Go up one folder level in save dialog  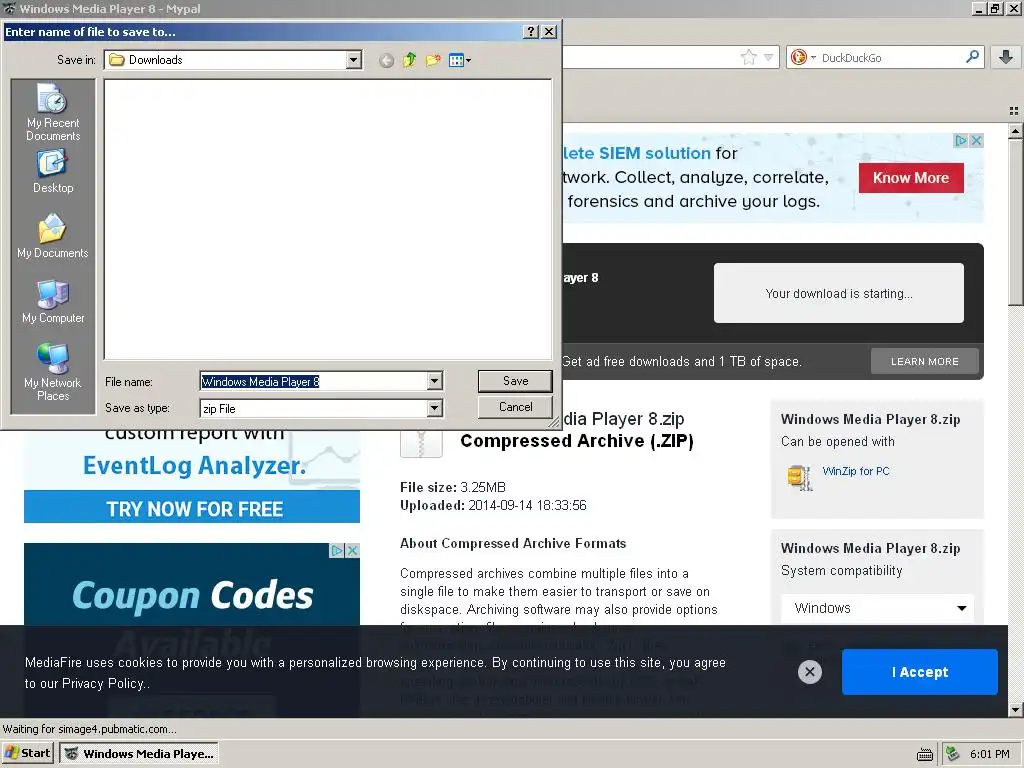coord(409,61)
